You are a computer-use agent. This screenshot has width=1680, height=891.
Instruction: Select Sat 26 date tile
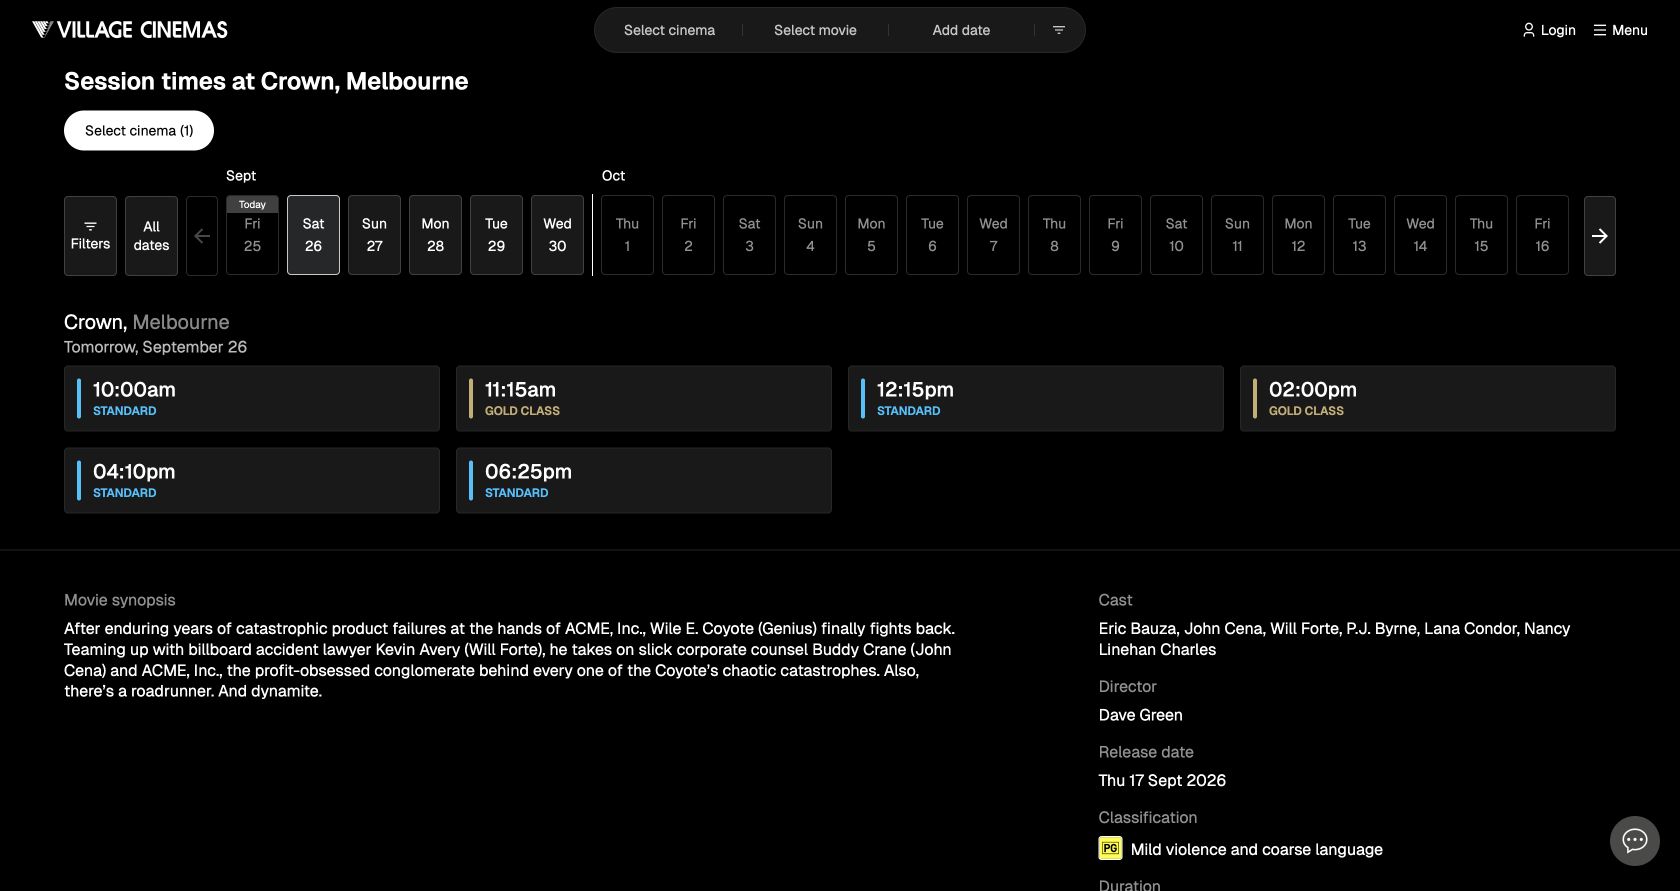(313, 235)
